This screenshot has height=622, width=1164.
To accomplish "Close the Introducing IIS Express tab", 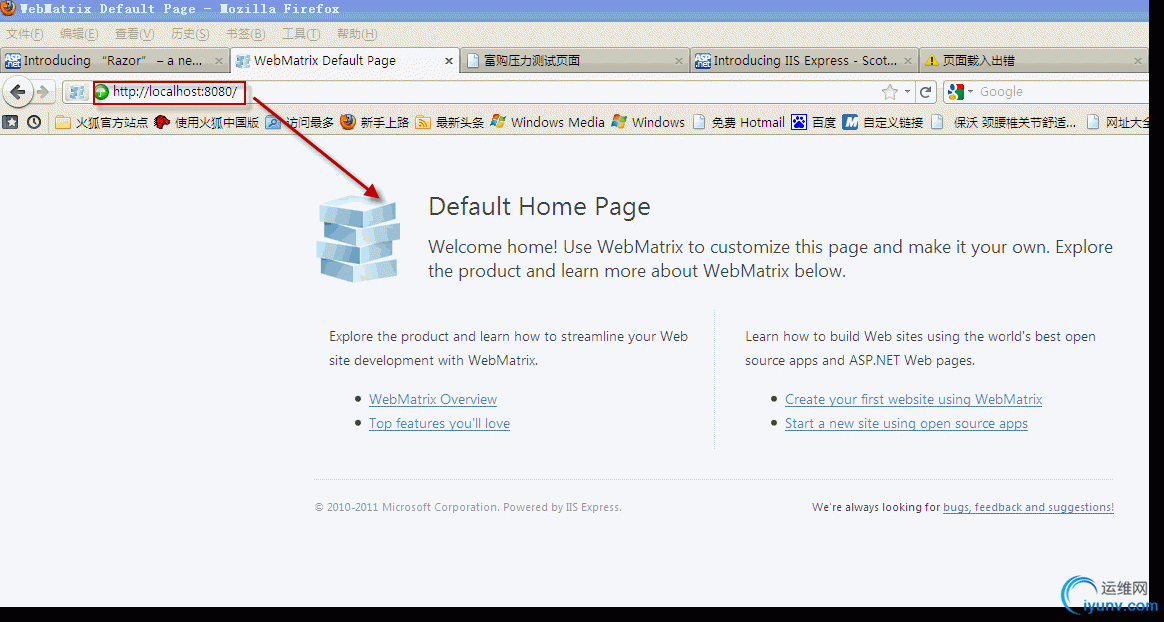I will pyautogui.click(x=909, y=61).
